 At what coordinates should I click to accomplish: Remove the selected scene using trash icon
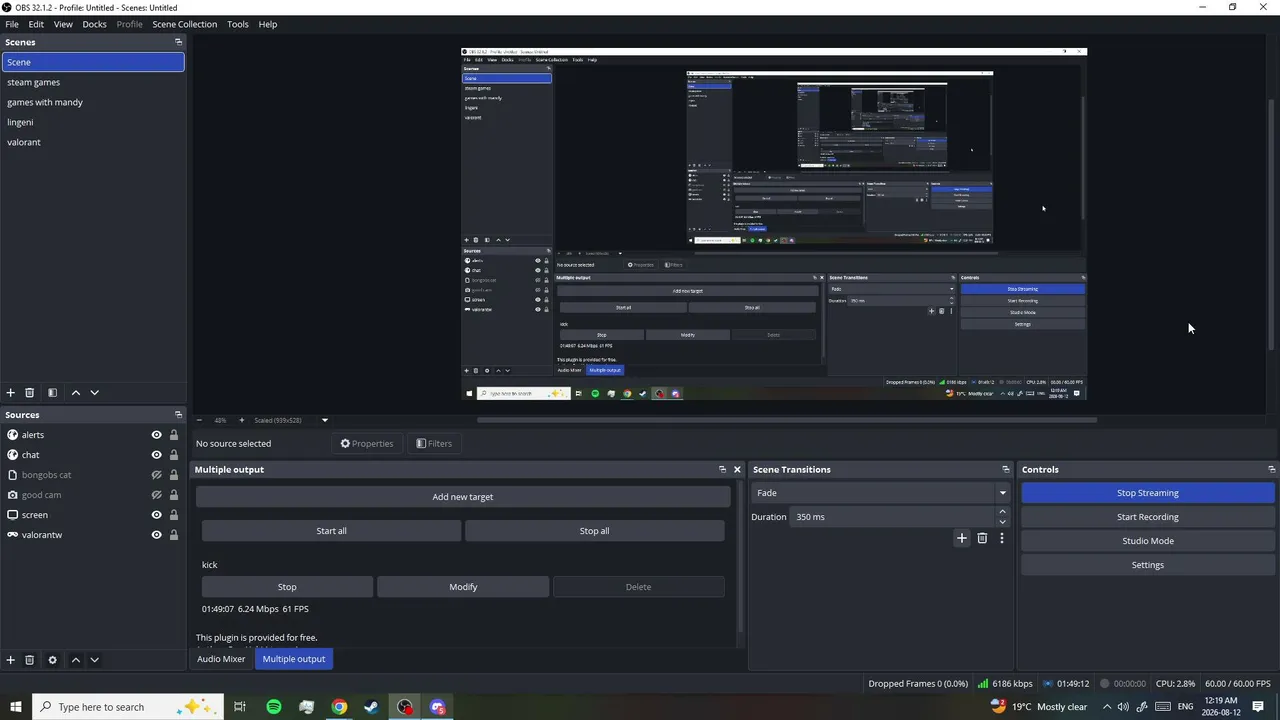pyautogui.click(x=29, y=393)
